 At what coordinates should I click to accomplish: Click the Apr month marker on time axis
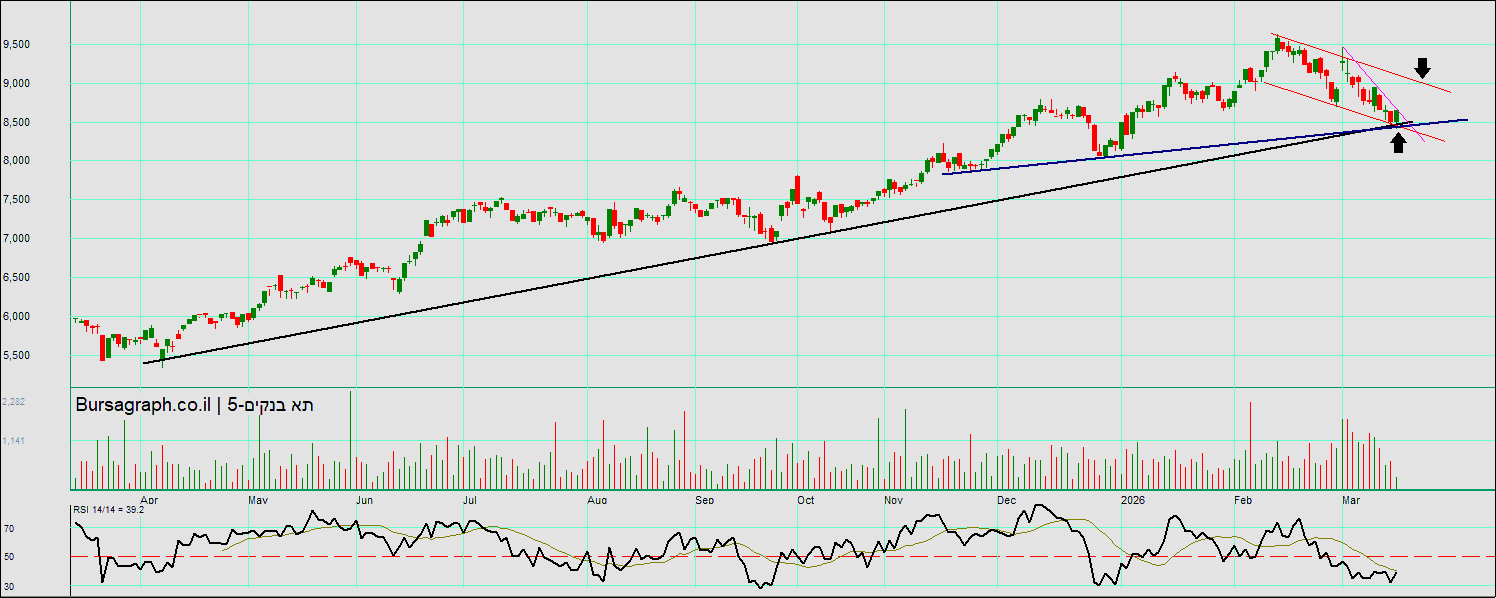click(x=149, y=499)
